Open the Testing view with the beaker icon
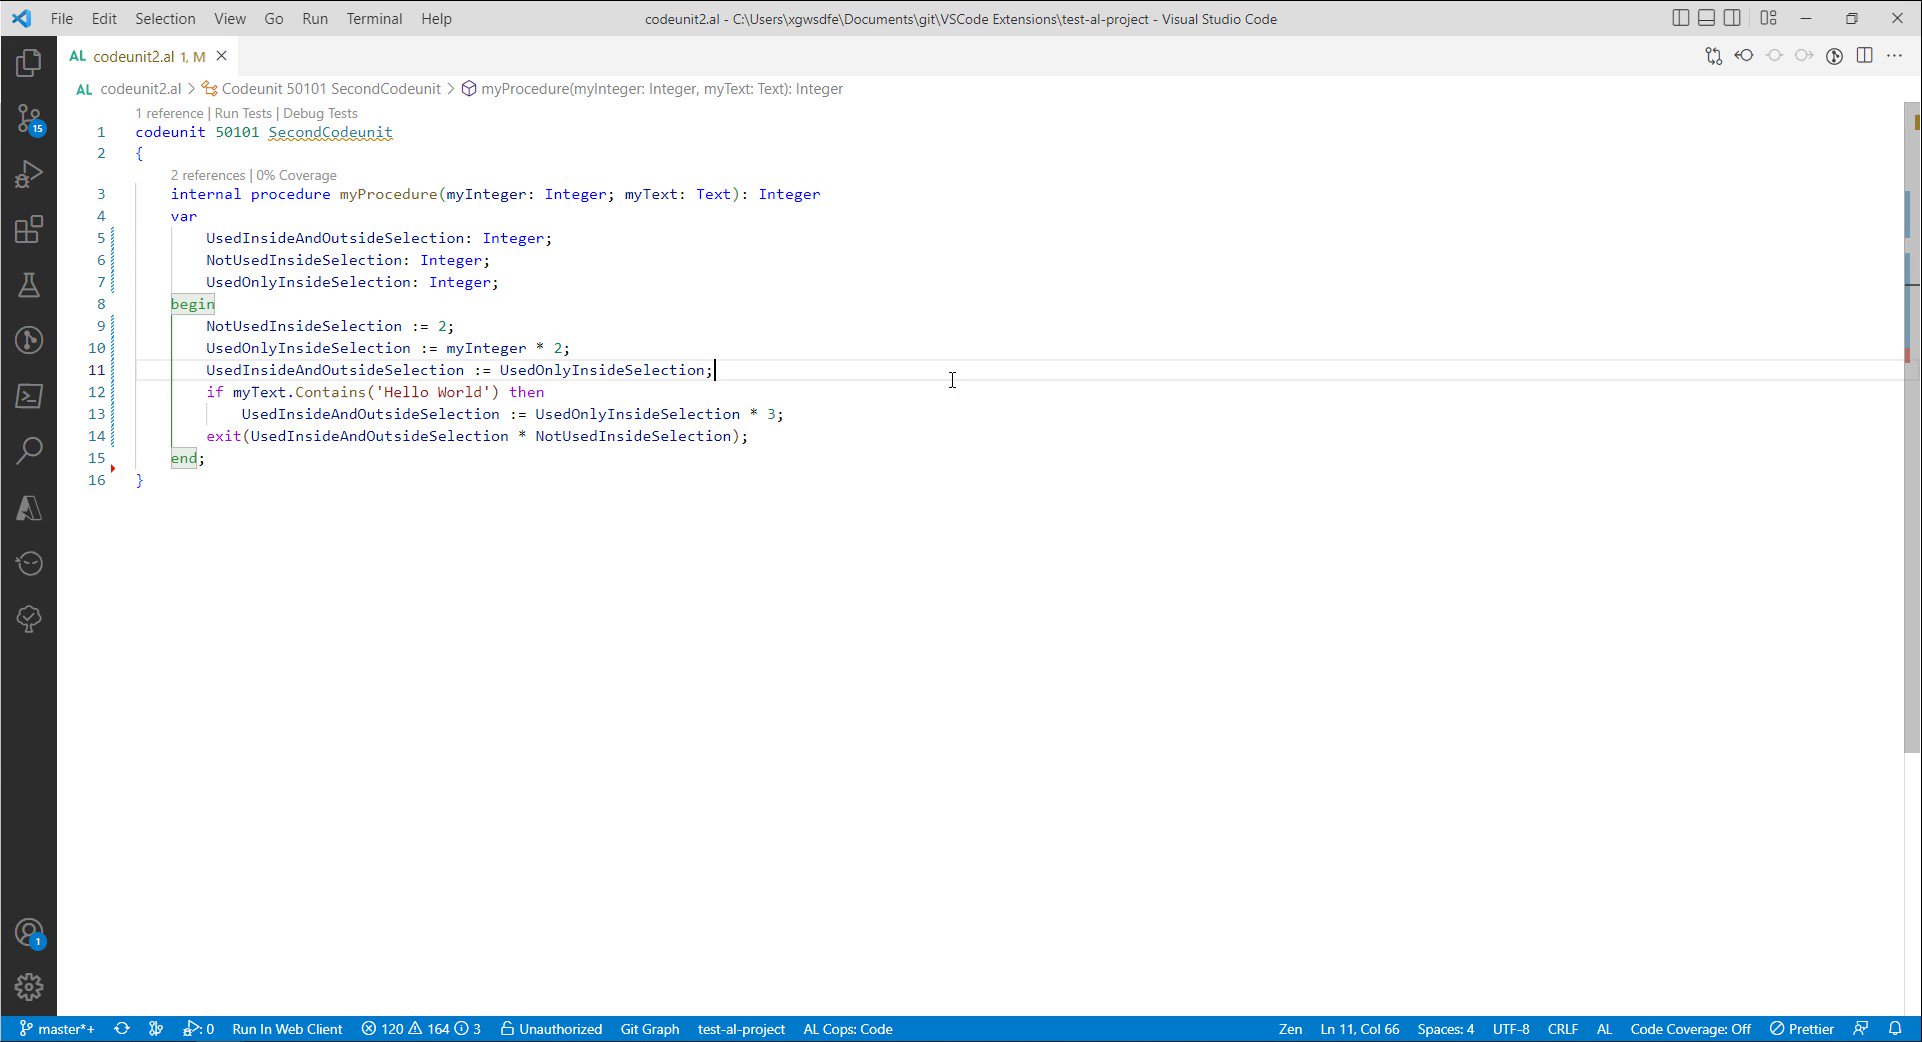 (28, 284)
